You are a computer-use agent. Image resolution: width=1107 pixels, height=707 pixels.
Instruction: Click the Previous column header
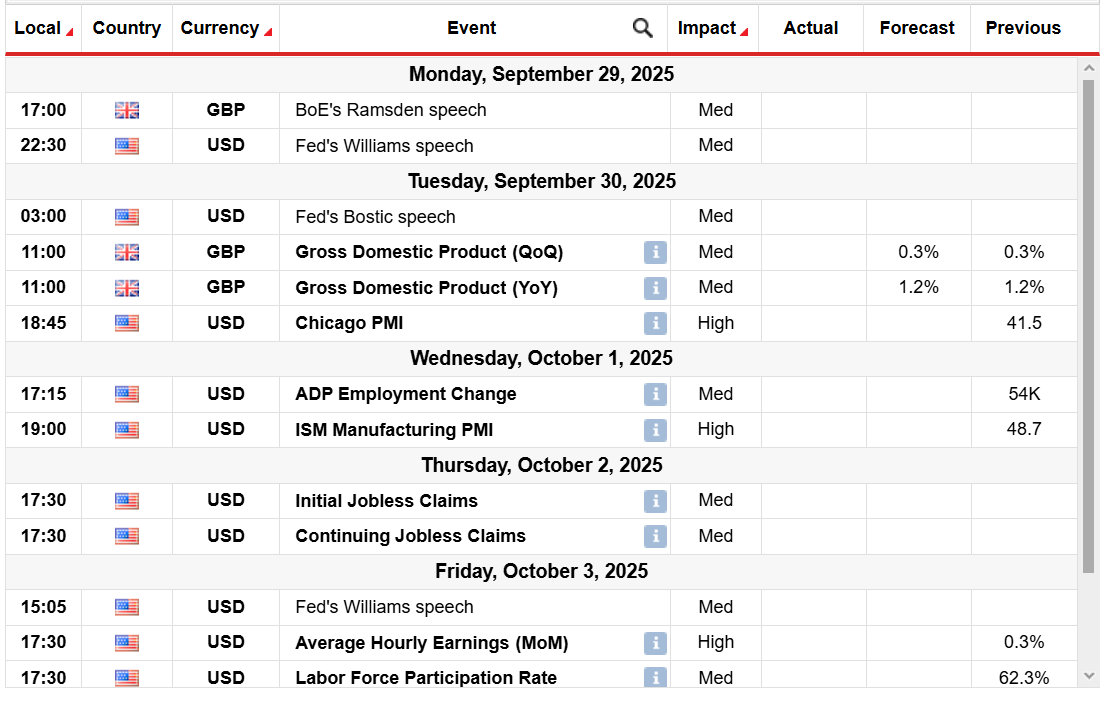click(x=1022, y=28)
